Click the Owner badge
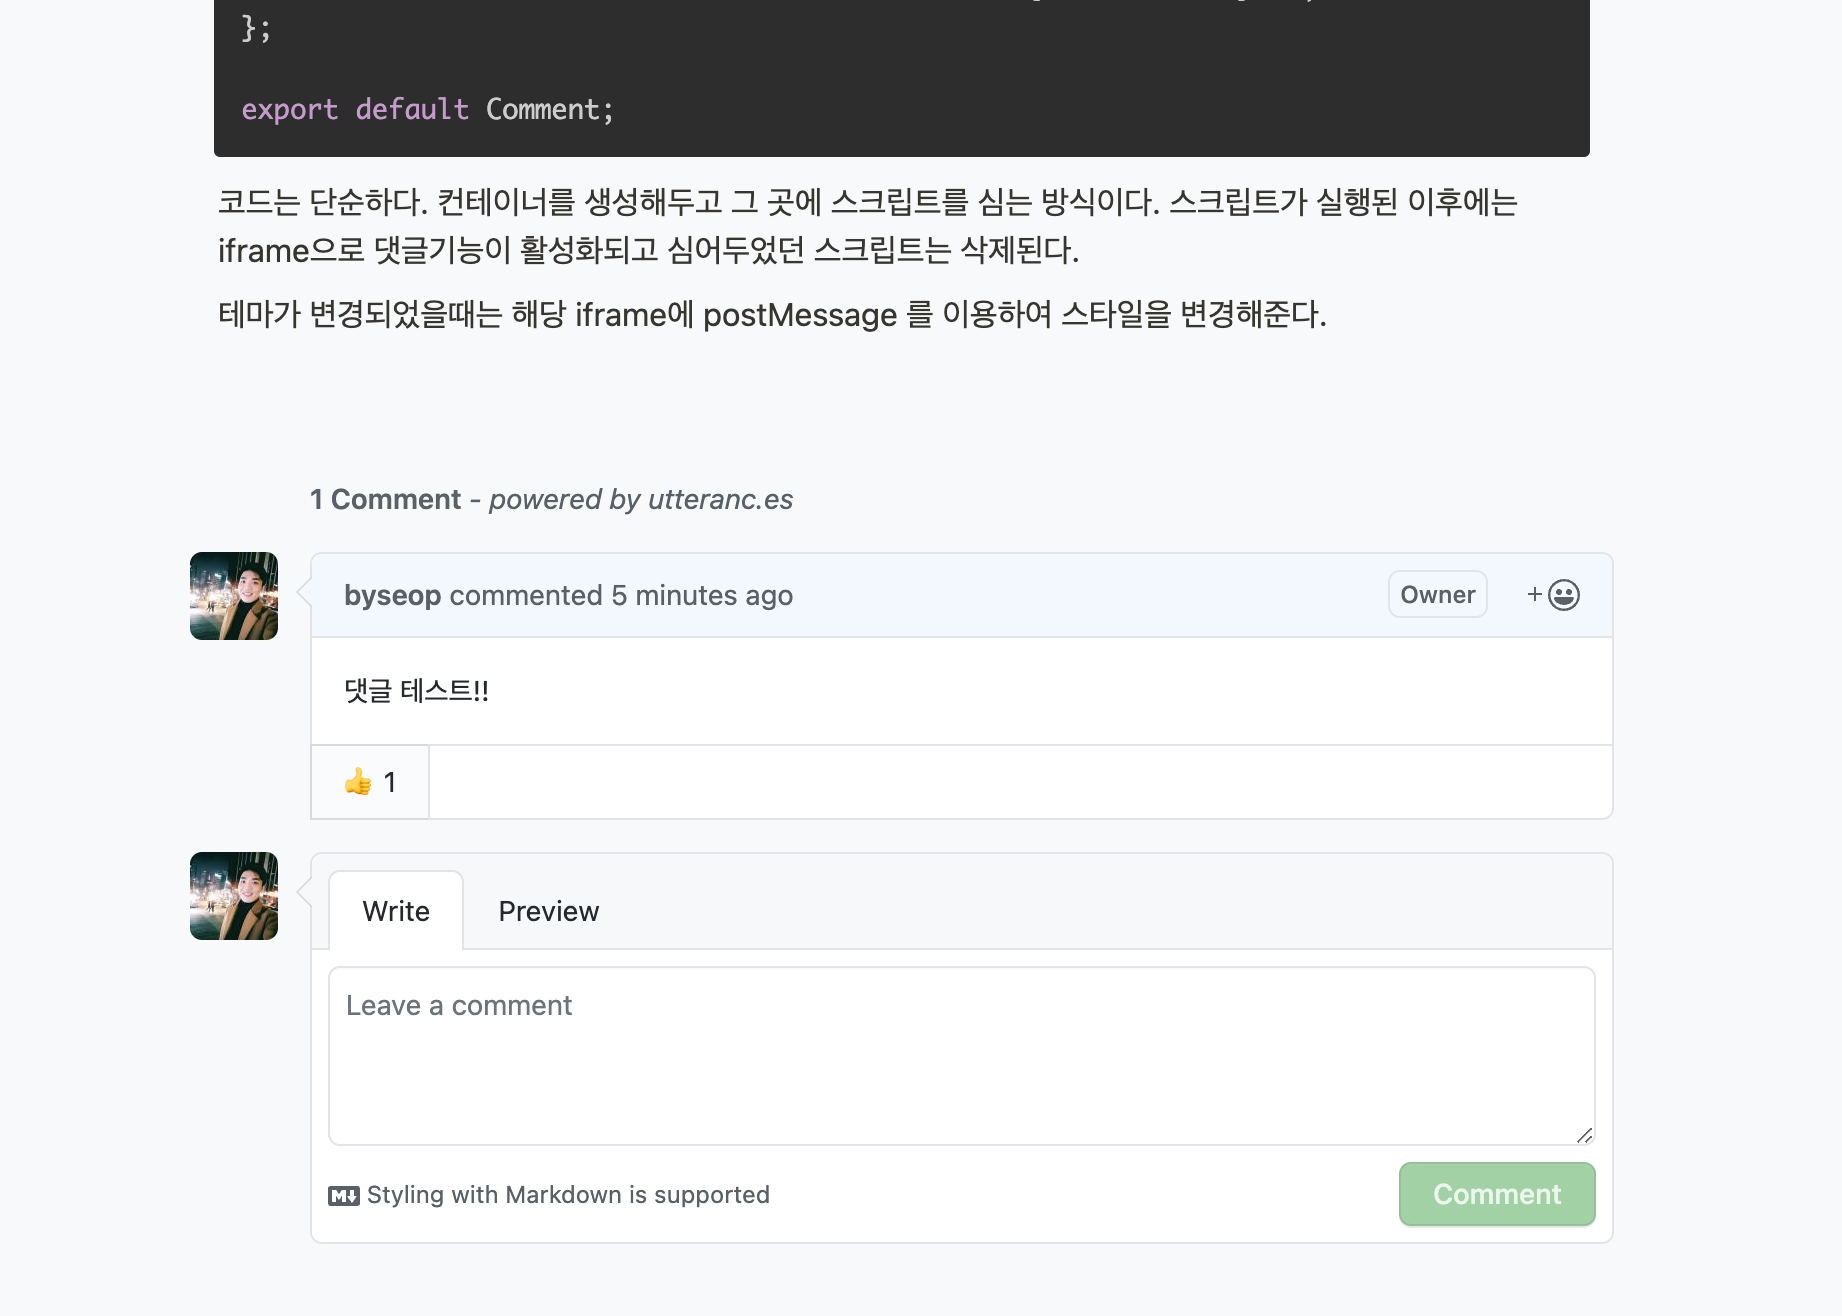This screenshot has width=1842, height=1316. coord(1437,594)
